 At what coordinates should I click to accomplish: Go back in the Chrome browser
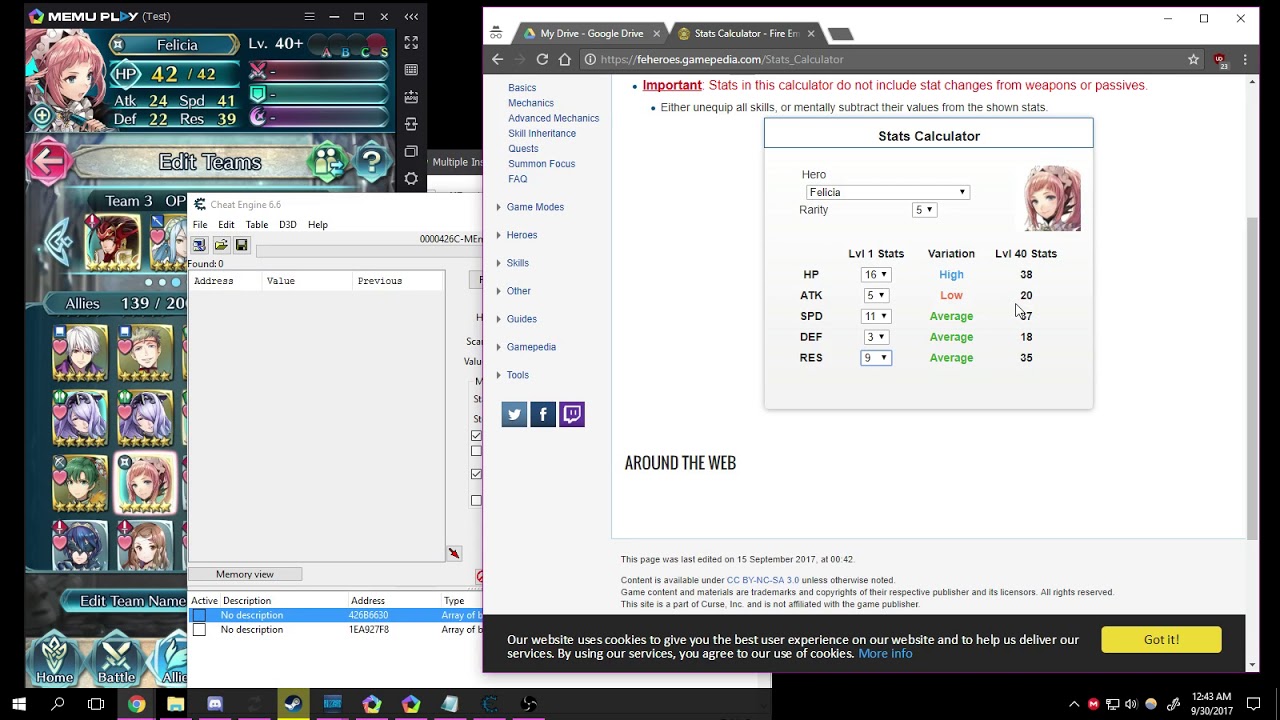[x=498, y=59]
